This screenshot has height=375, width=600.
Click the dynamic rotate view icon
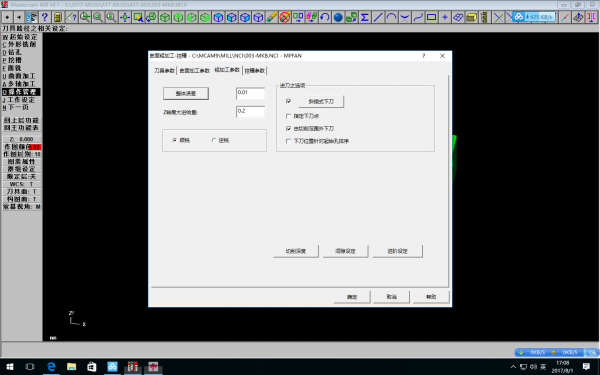point(152,17)
